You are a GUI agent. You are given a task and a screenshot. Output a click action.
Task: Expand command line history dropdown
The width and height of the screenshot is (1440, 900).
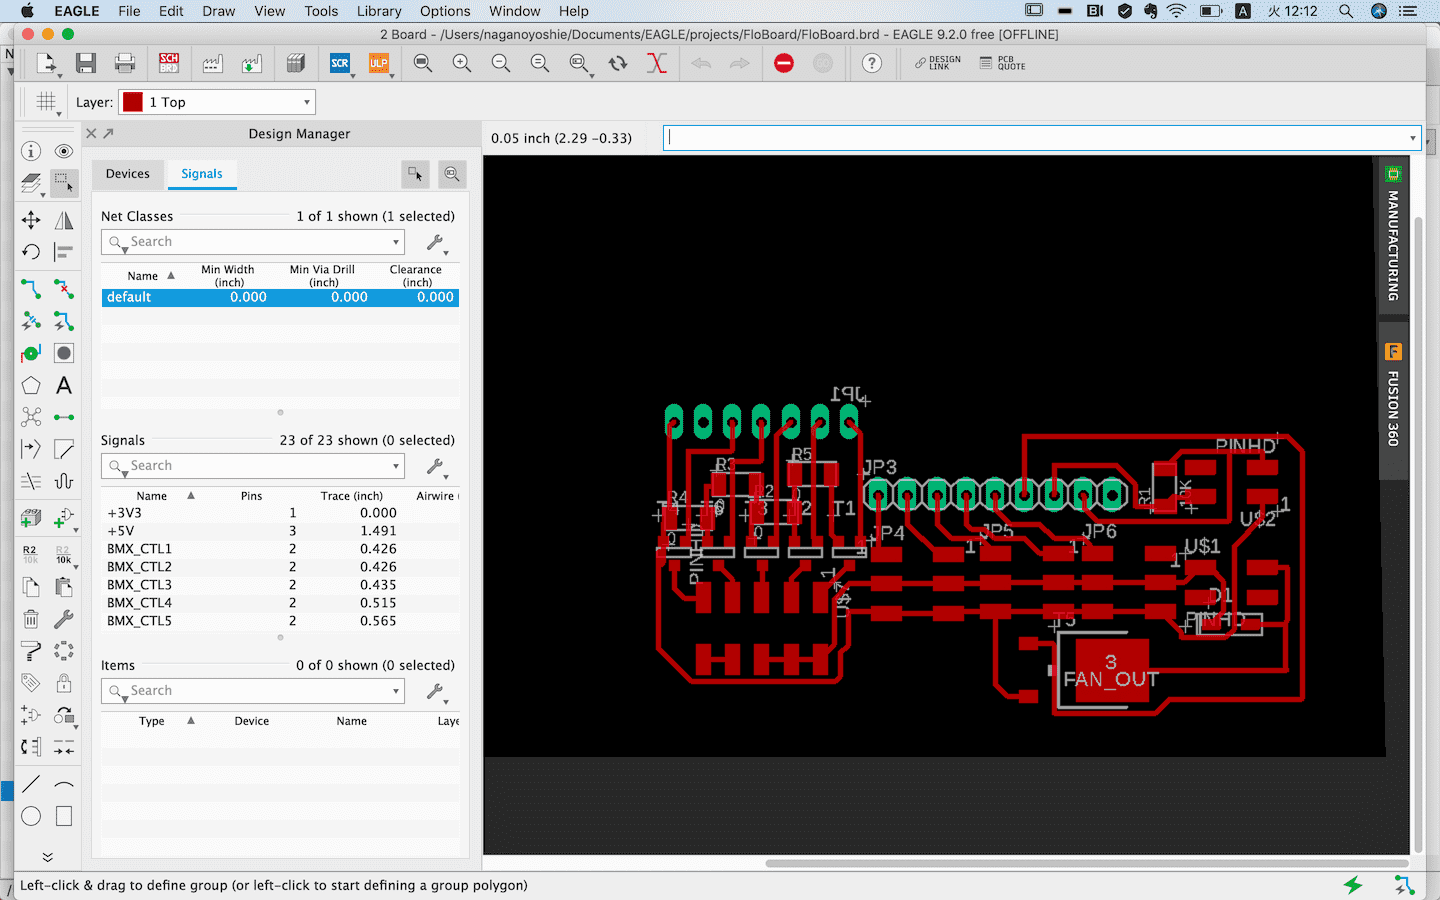tap(1412, 138)
